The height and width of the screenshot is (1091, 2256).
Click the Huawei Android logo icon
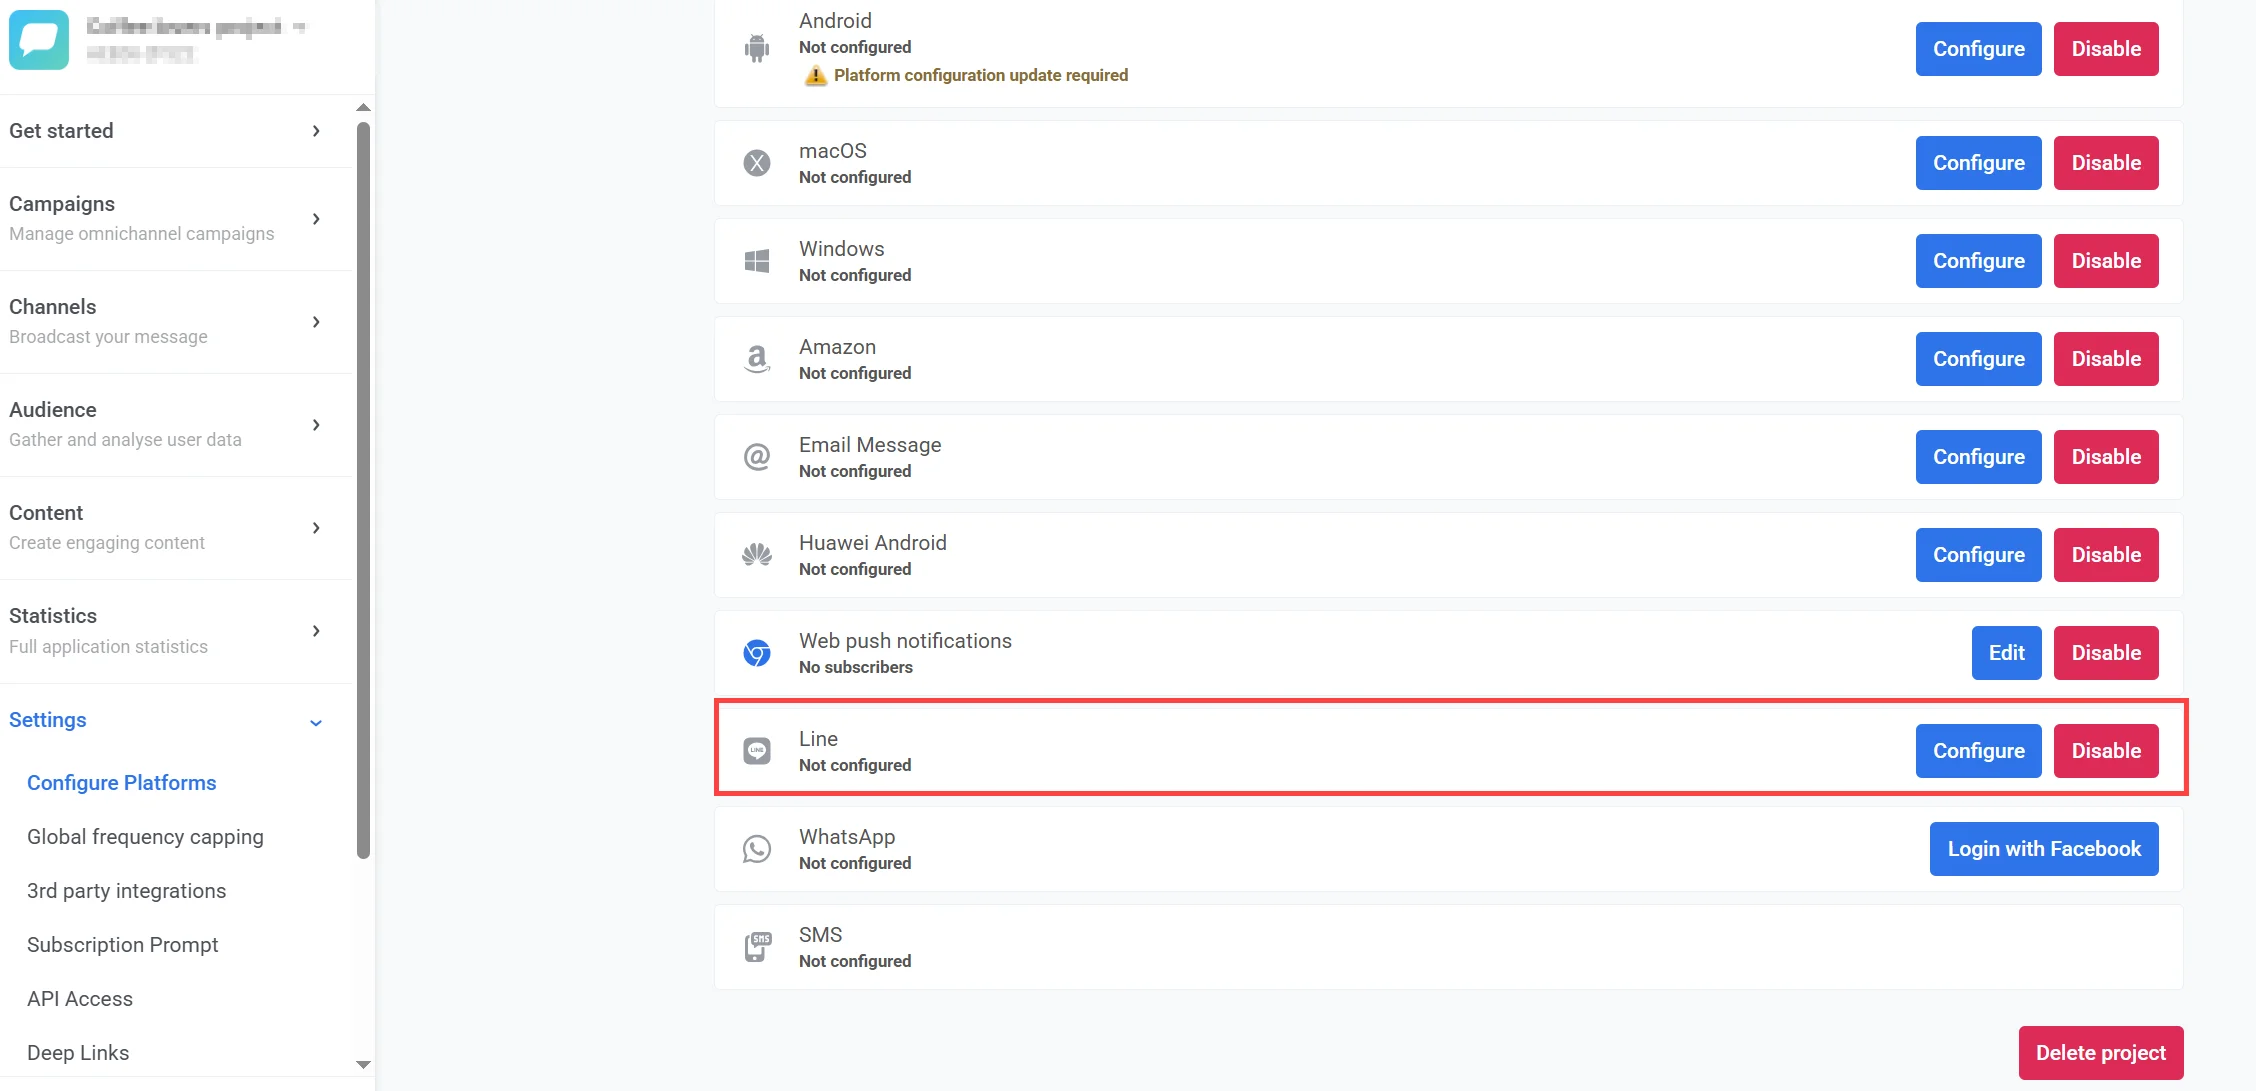tap(757, 555)
